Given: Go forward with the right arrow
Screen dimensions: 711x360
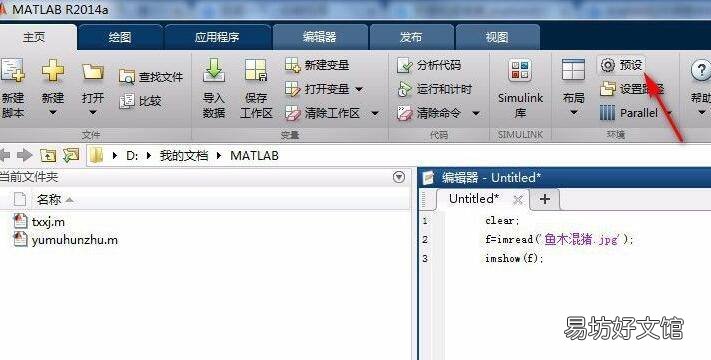Looking at the screenshot, I should pos(24,156).
